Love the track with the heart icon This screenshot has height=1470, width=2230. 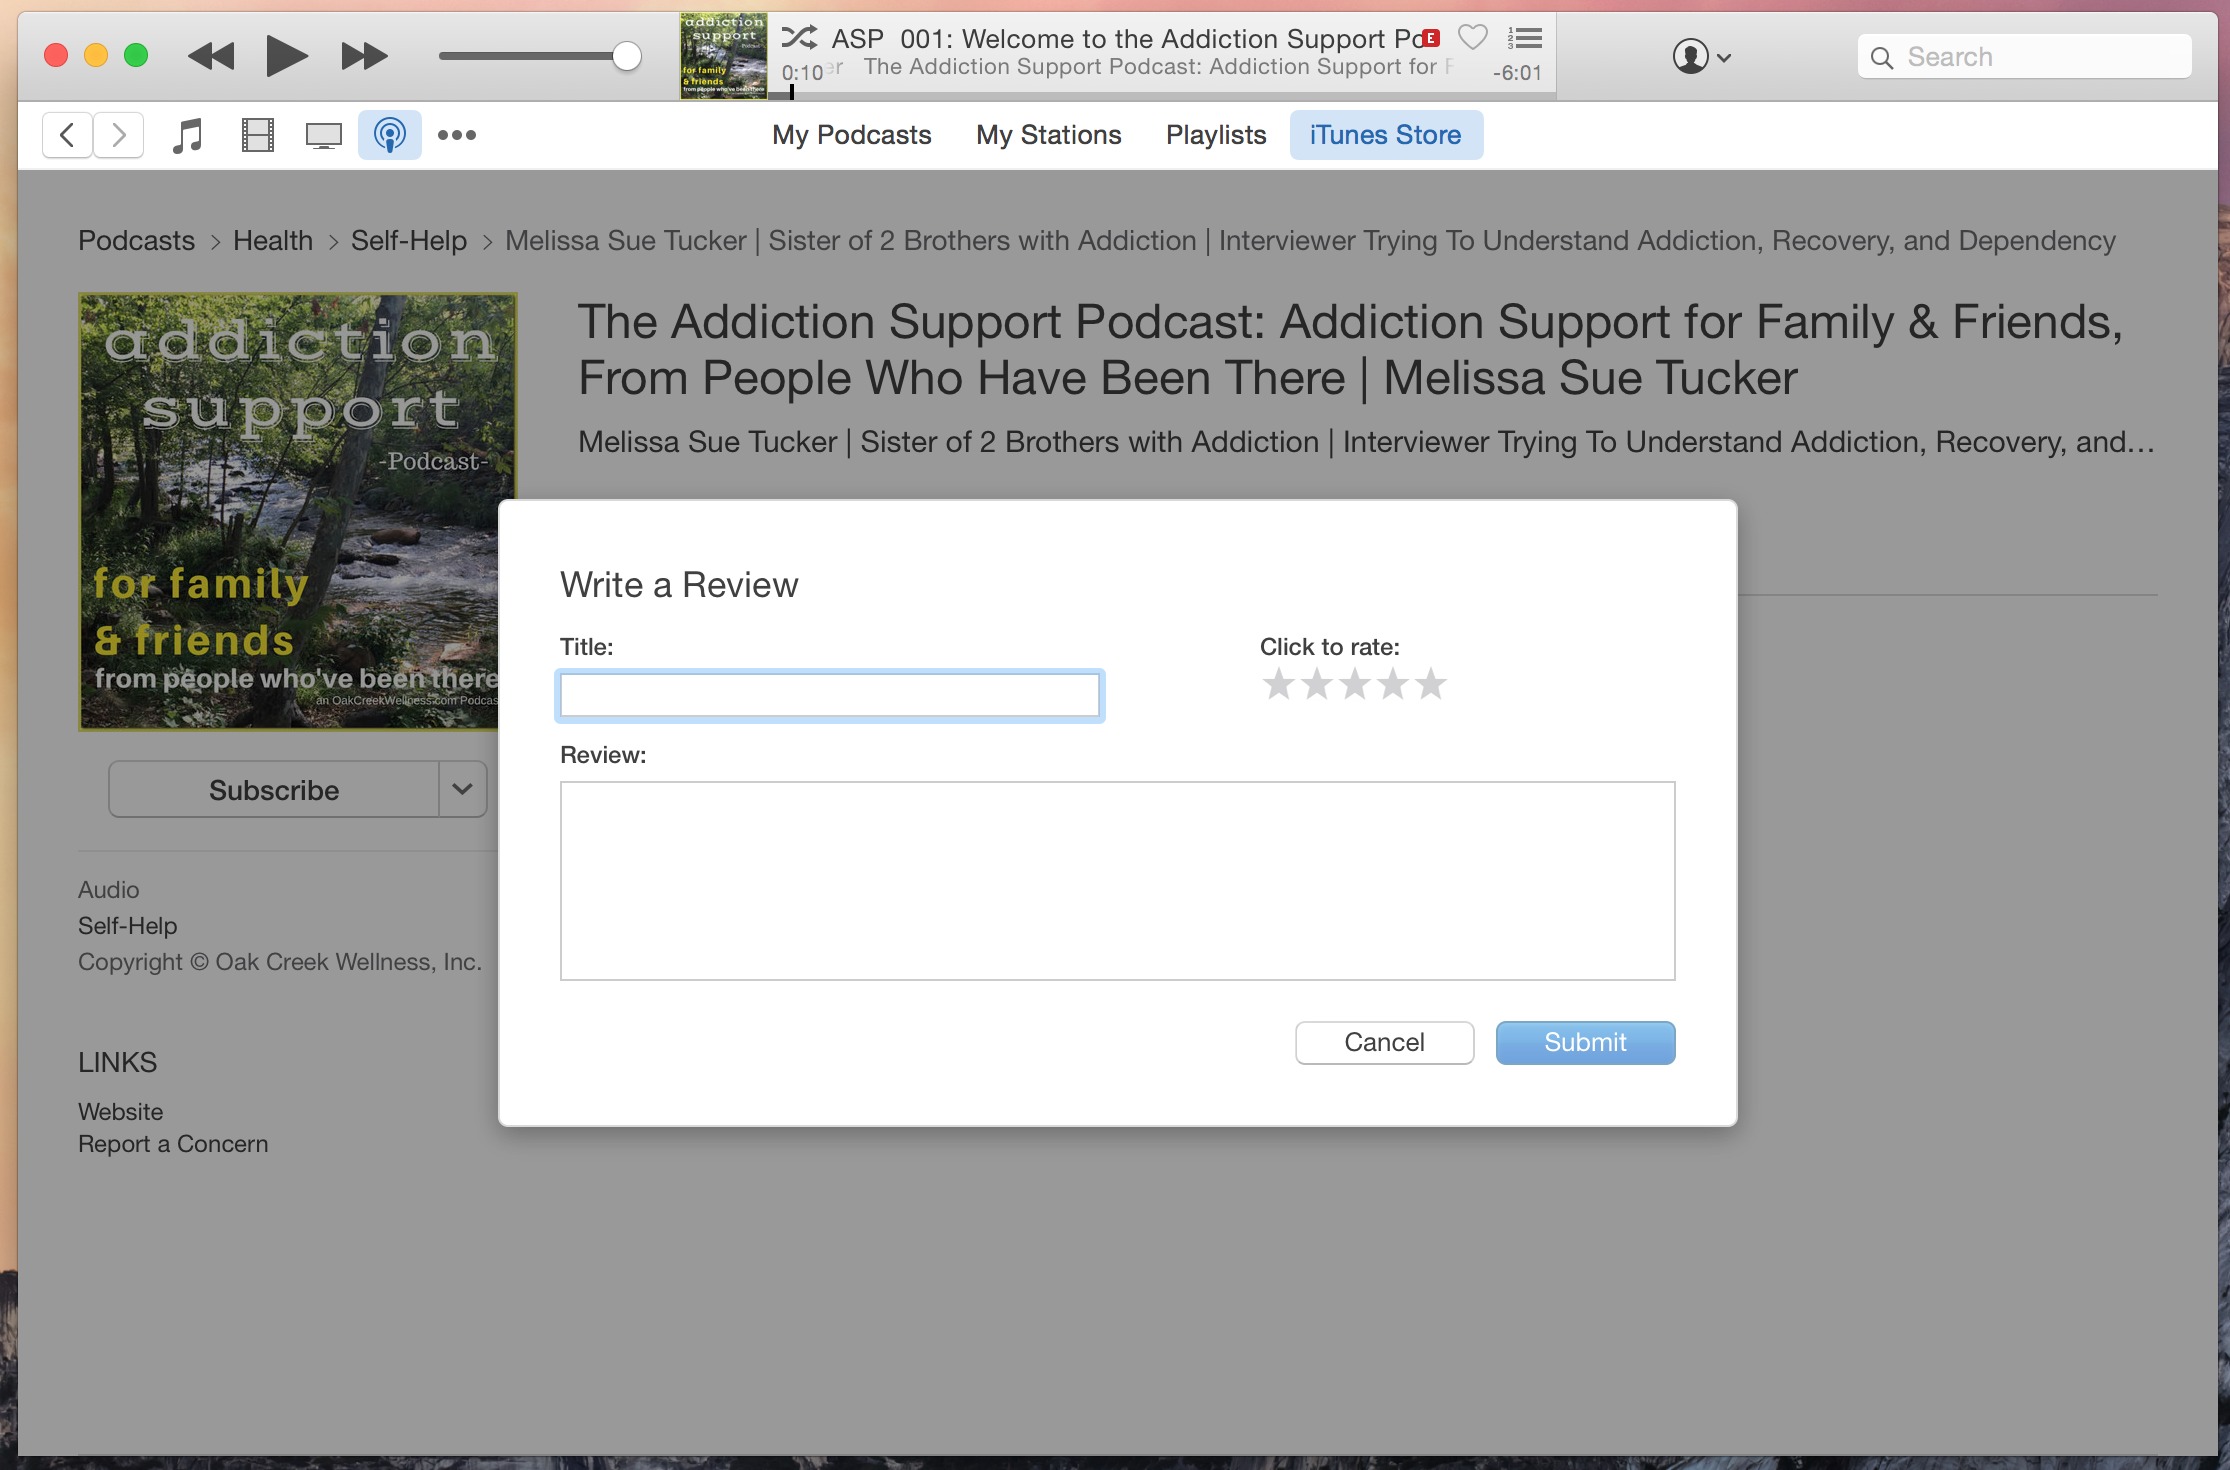(1472, 38)
